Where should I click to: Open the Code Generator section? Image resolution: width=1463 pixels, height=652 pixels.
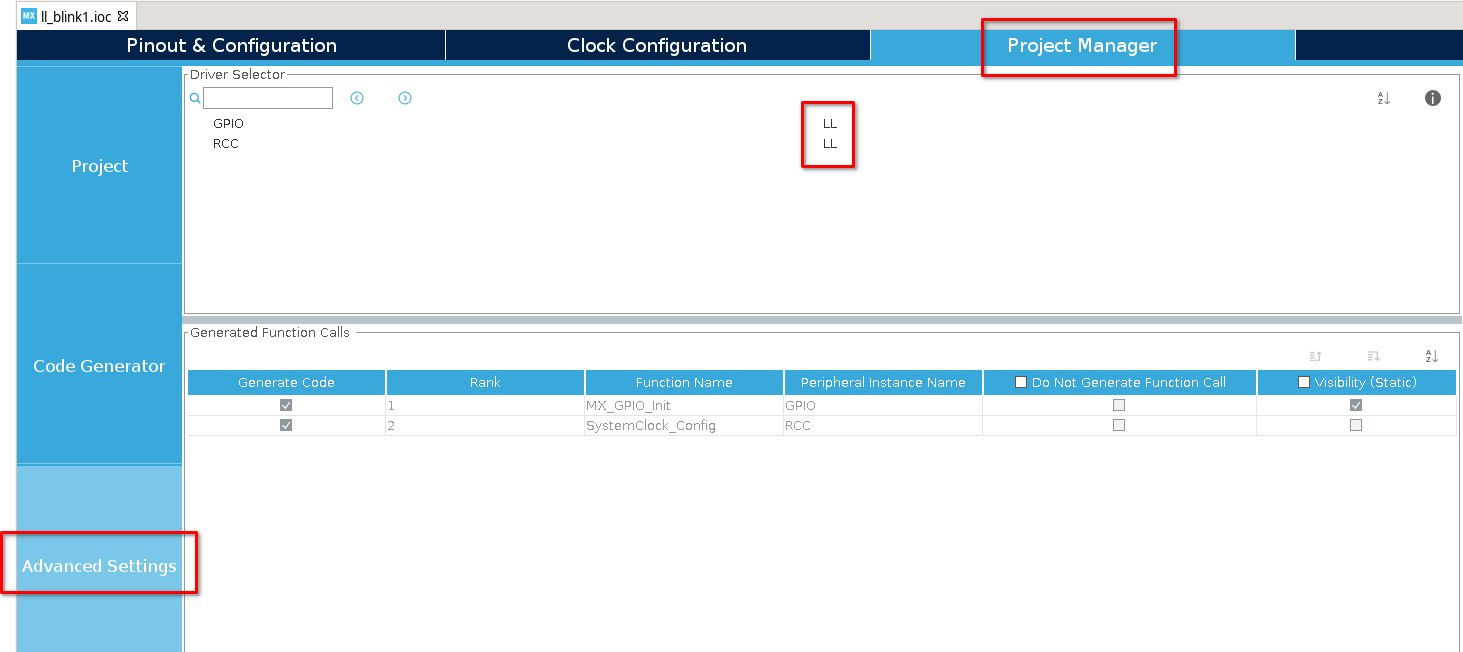point(99,366)
